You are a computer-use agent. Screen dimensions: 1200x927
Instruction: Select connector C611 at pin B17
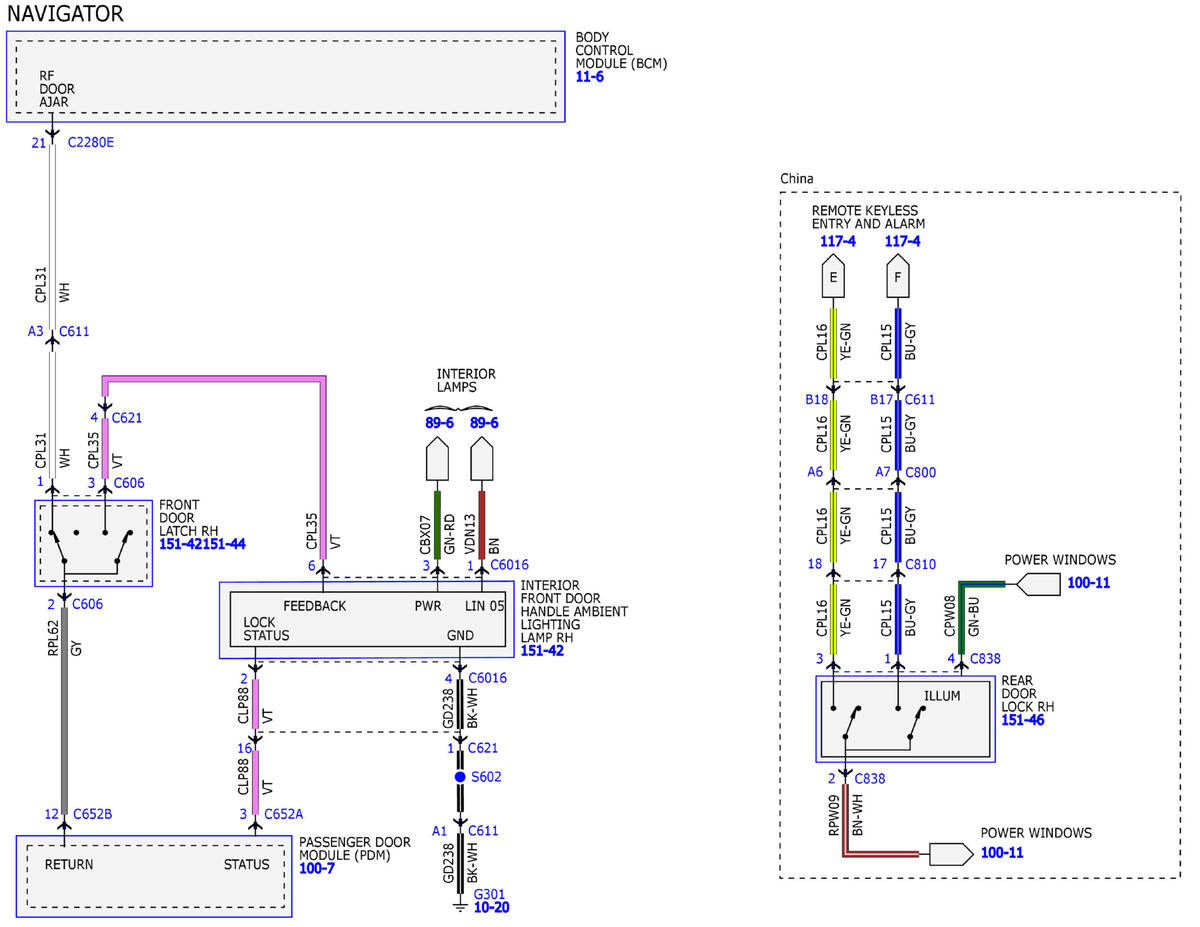(x=921, y=400)
